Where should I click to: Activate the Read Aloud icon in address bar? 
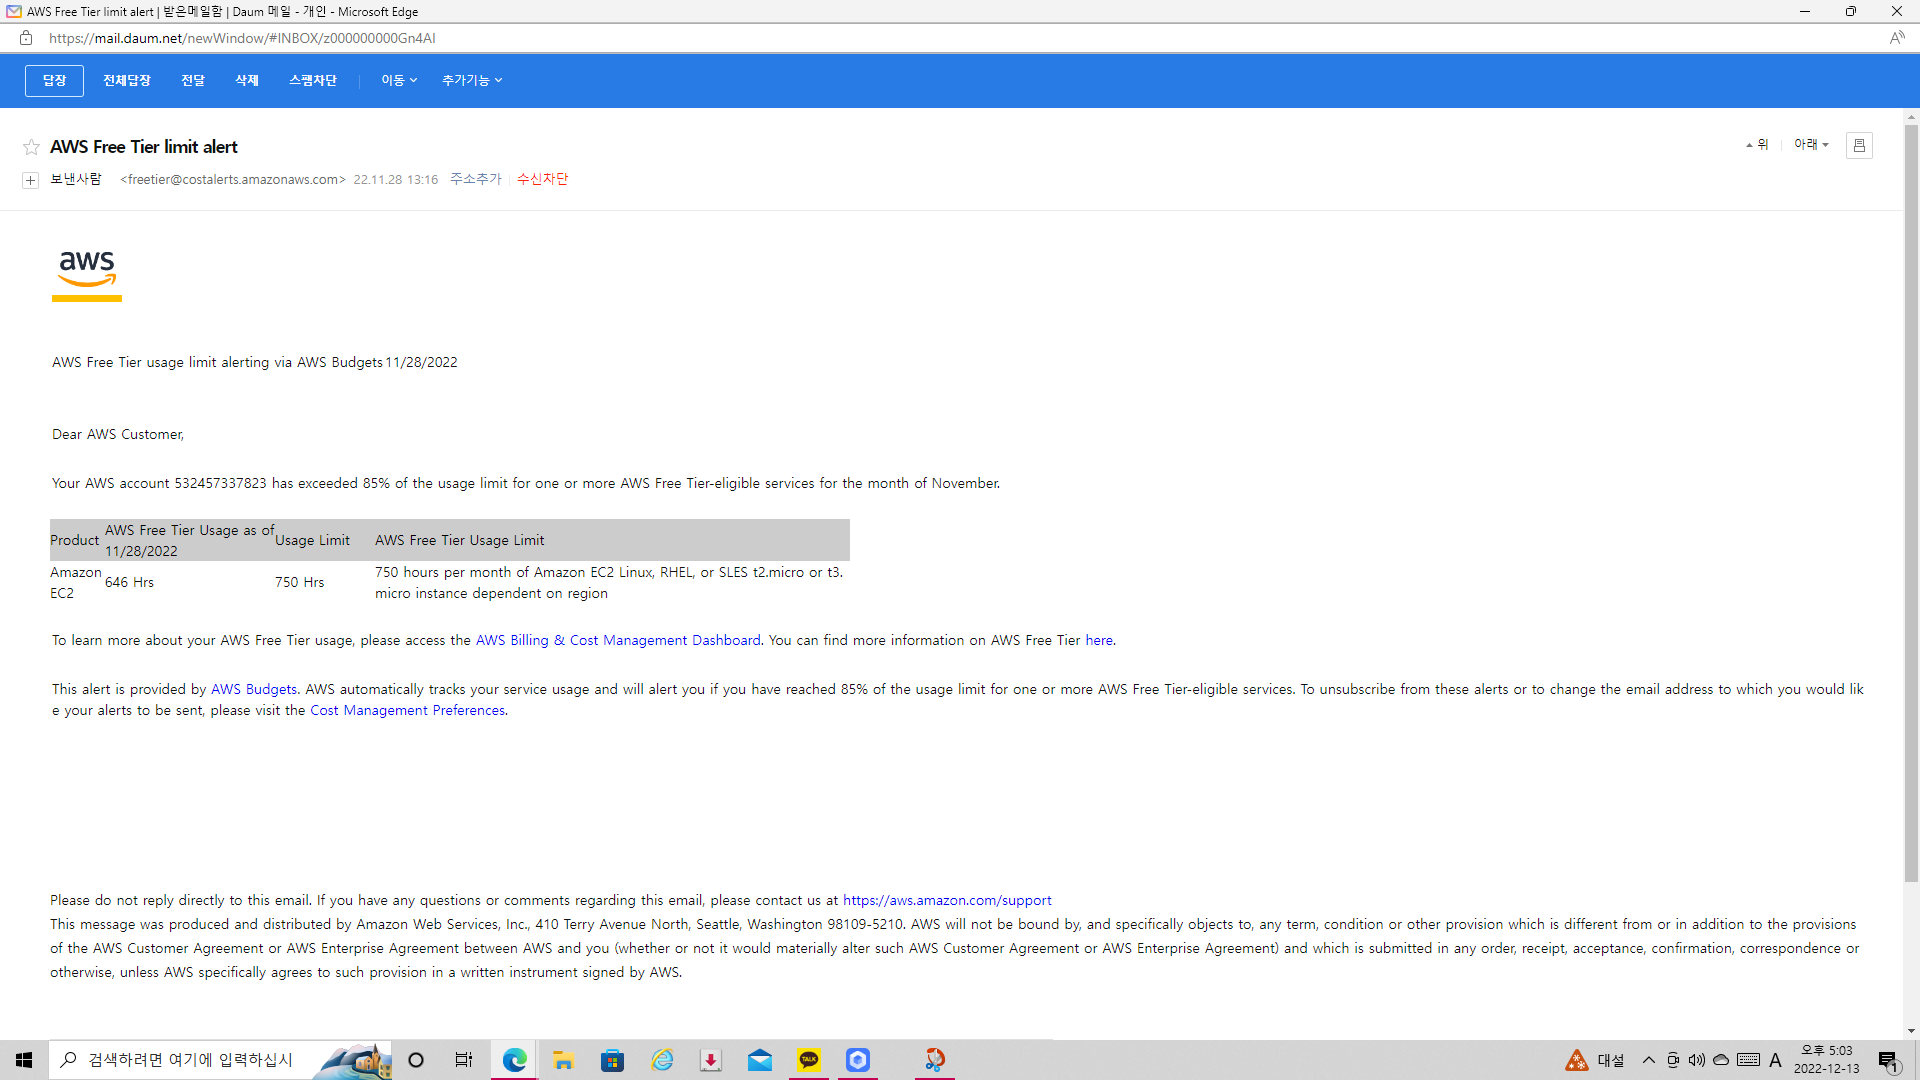[x=1897, y=38]
